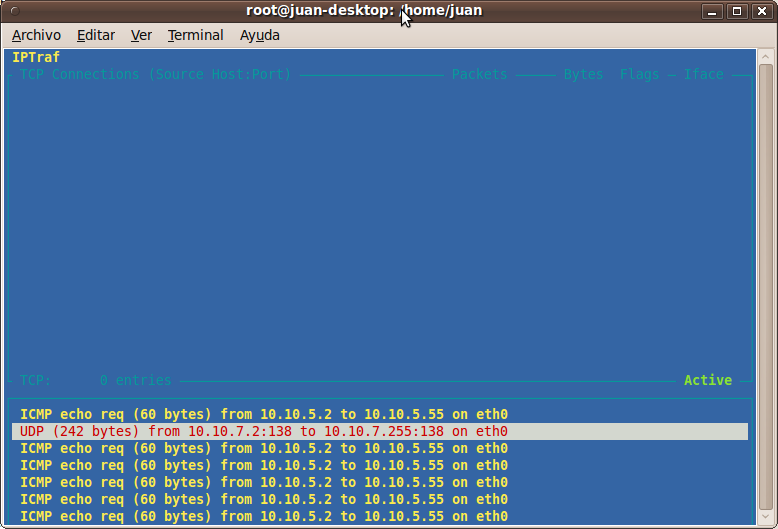Close the terminal window

pos(762,11)
